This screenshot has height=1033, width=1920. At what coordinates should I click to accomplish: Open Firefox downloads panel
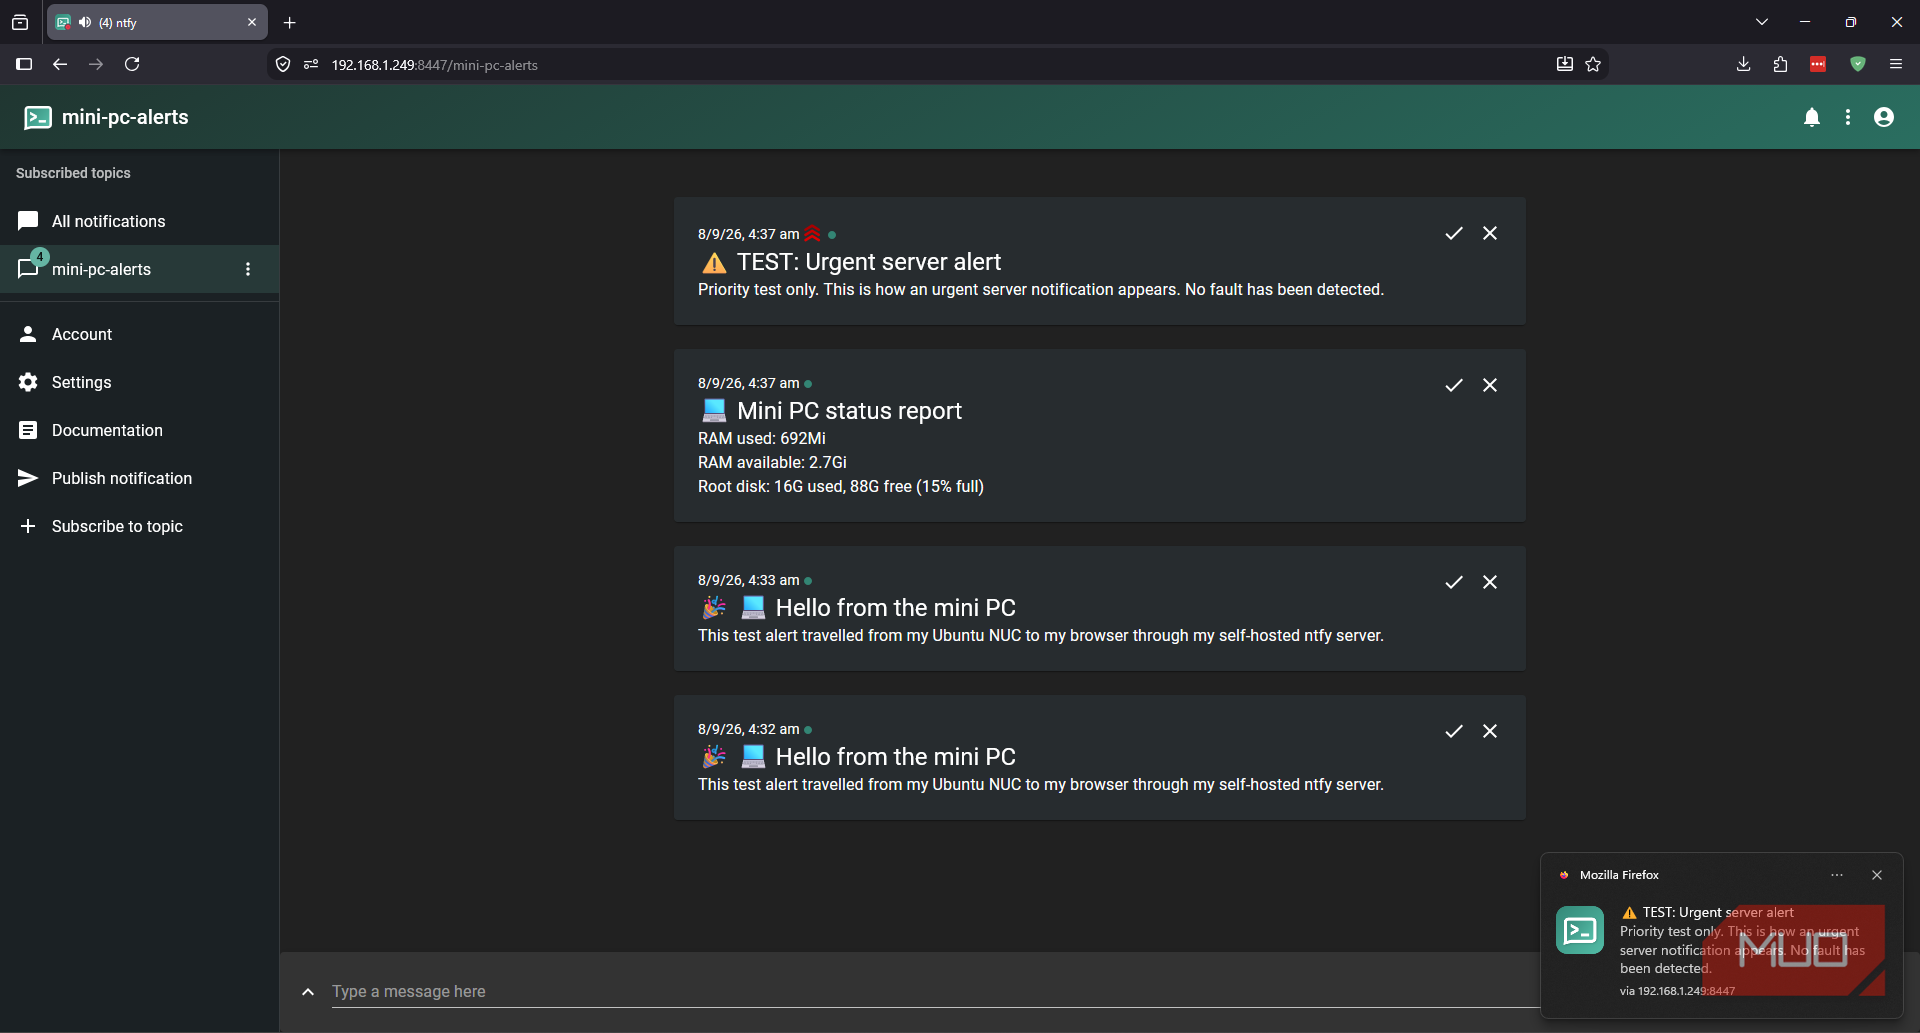click(1743, 64)
